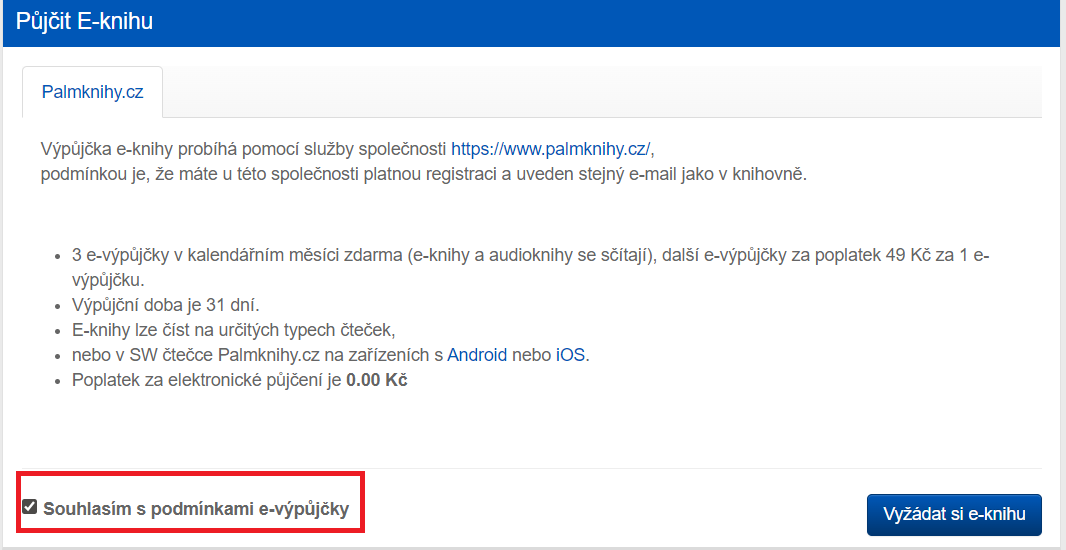Viewport: 1066px width, 550px height.
Task: Follow the Android app link
Action: pyautogui.click(x=477, y=355)
